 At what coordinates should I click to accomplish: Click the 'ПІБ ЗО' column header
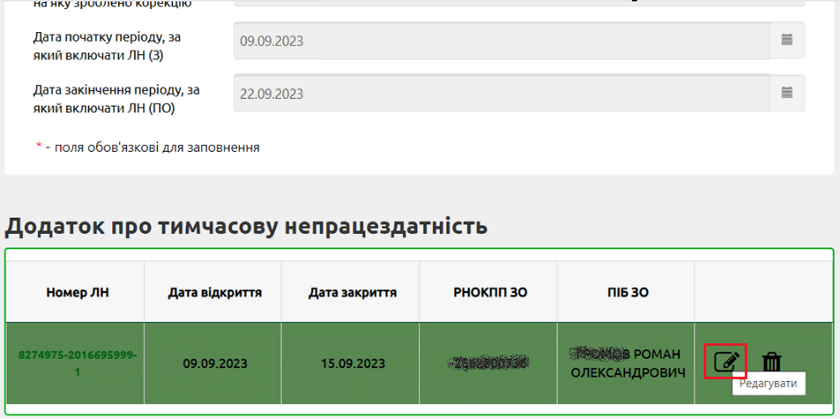click(626, 293)
